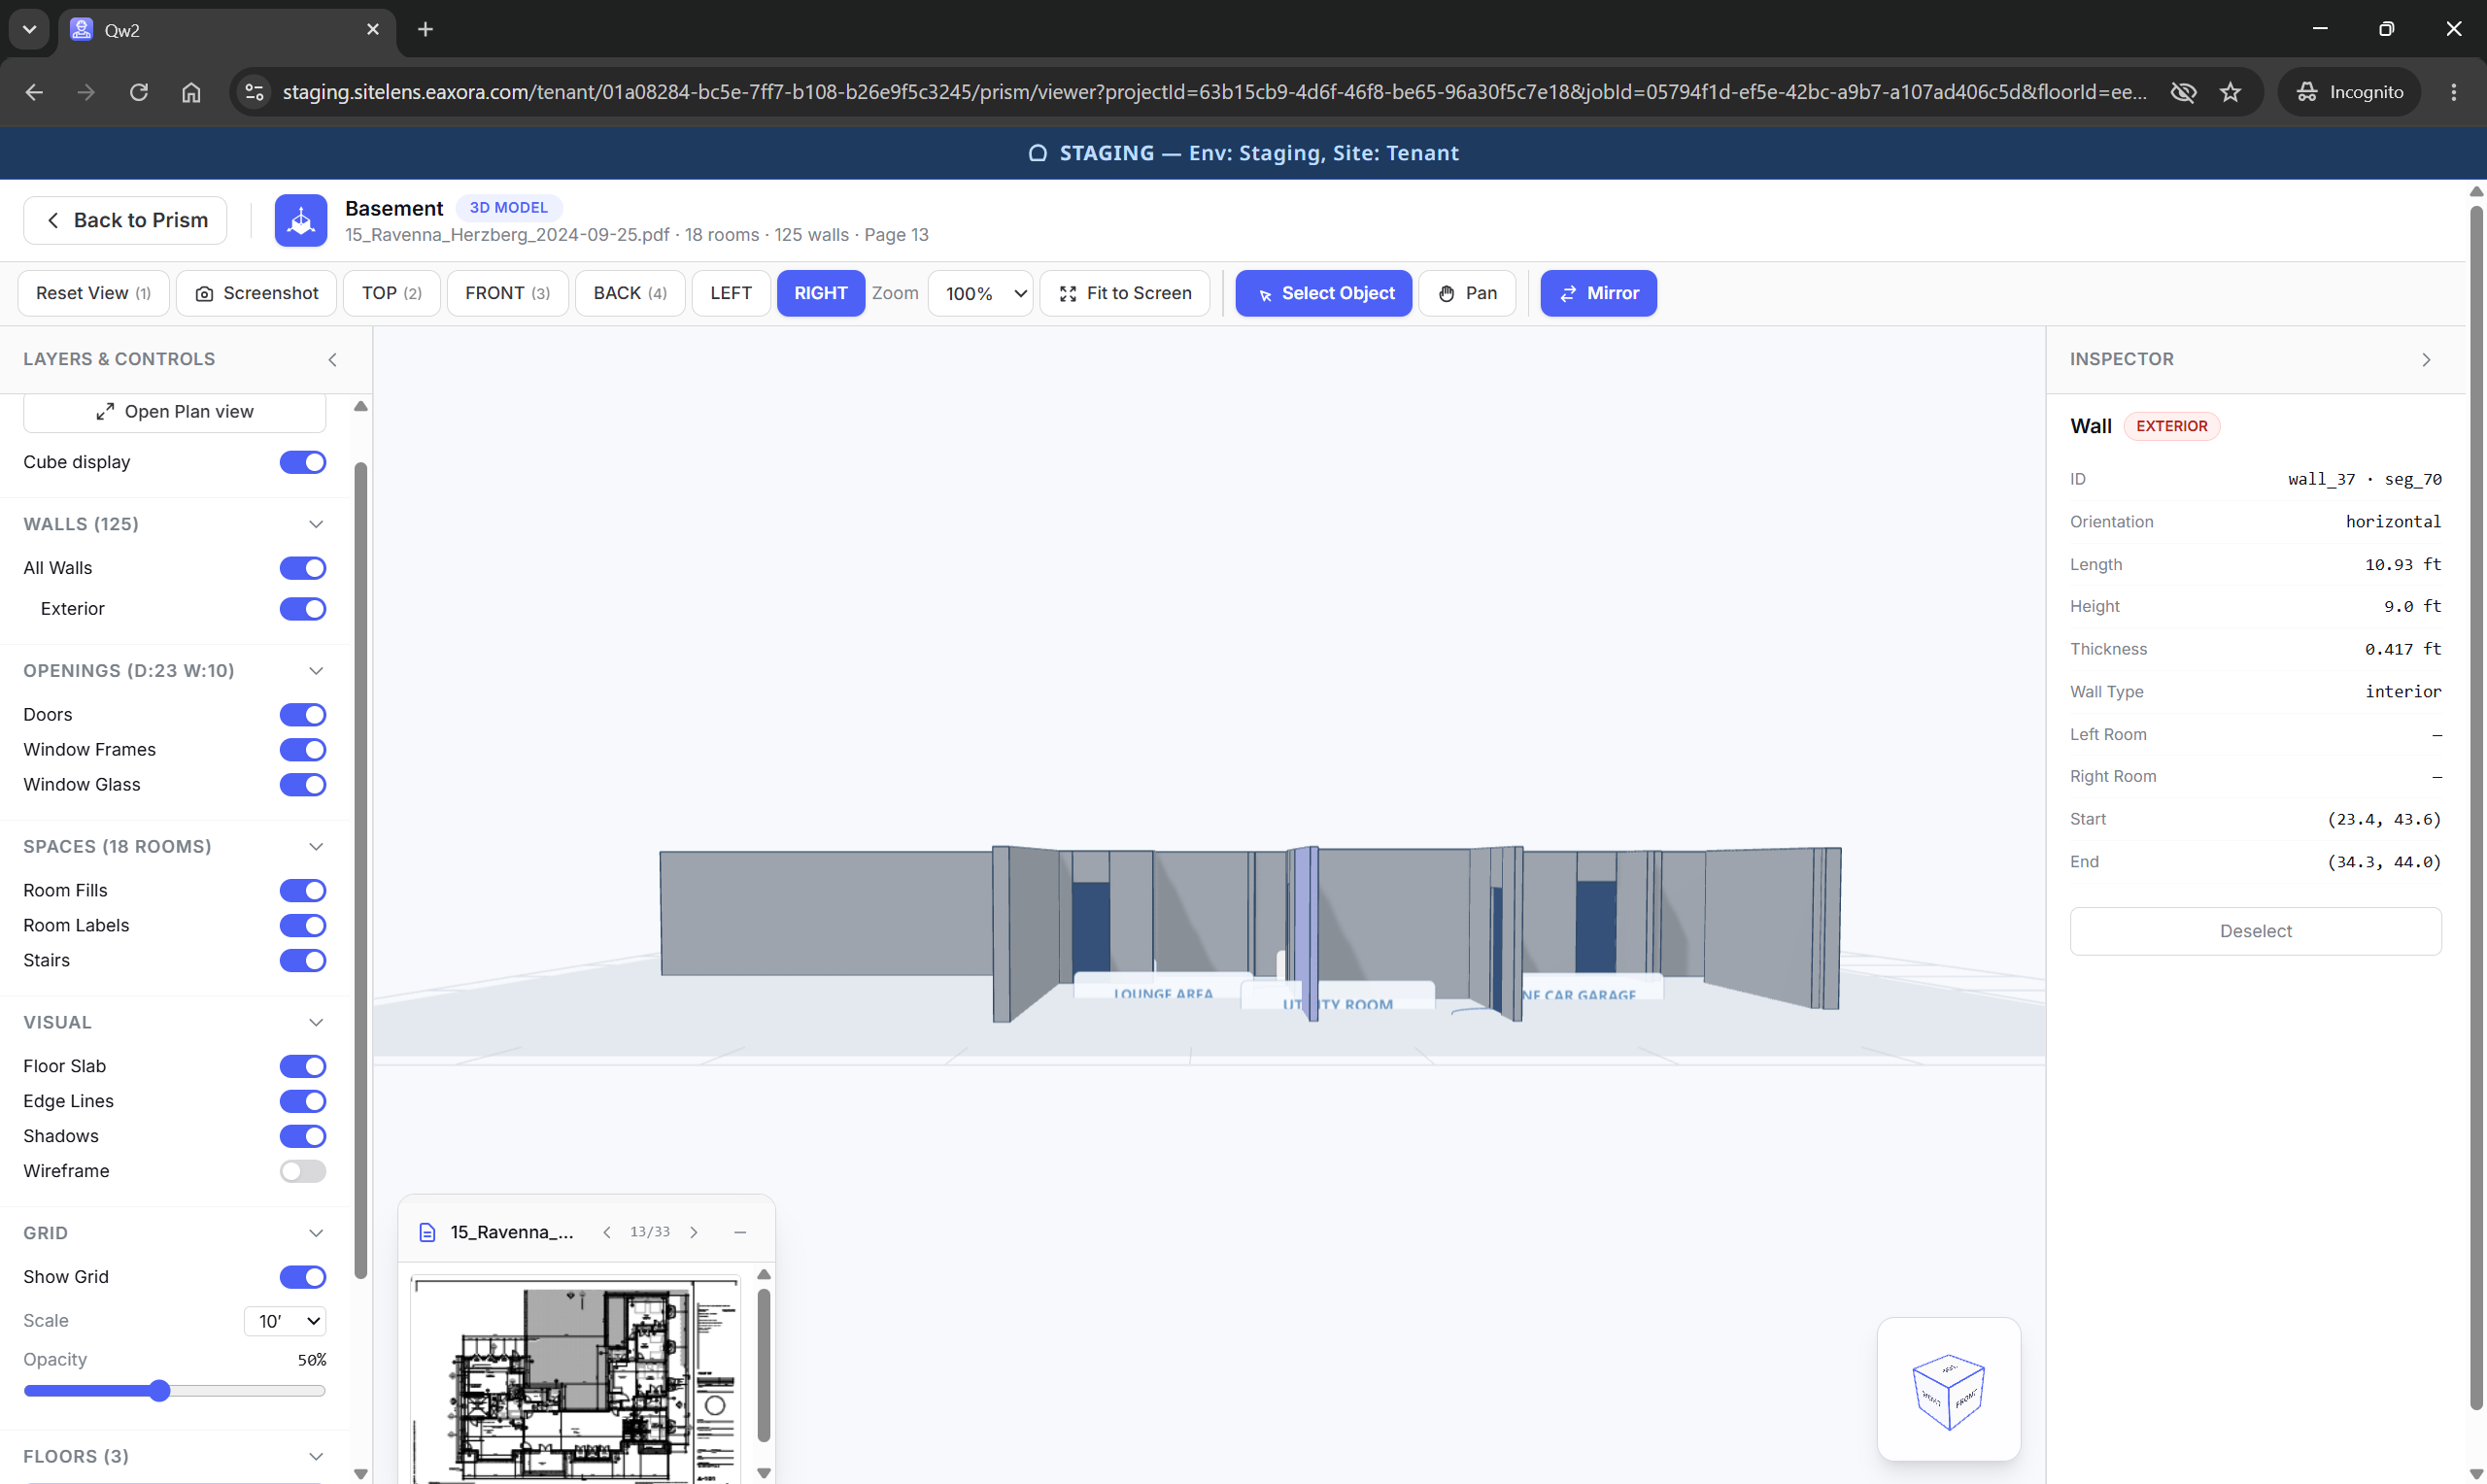
Task: Click the Screenshot camera button
Action: (x=257, y=293)
